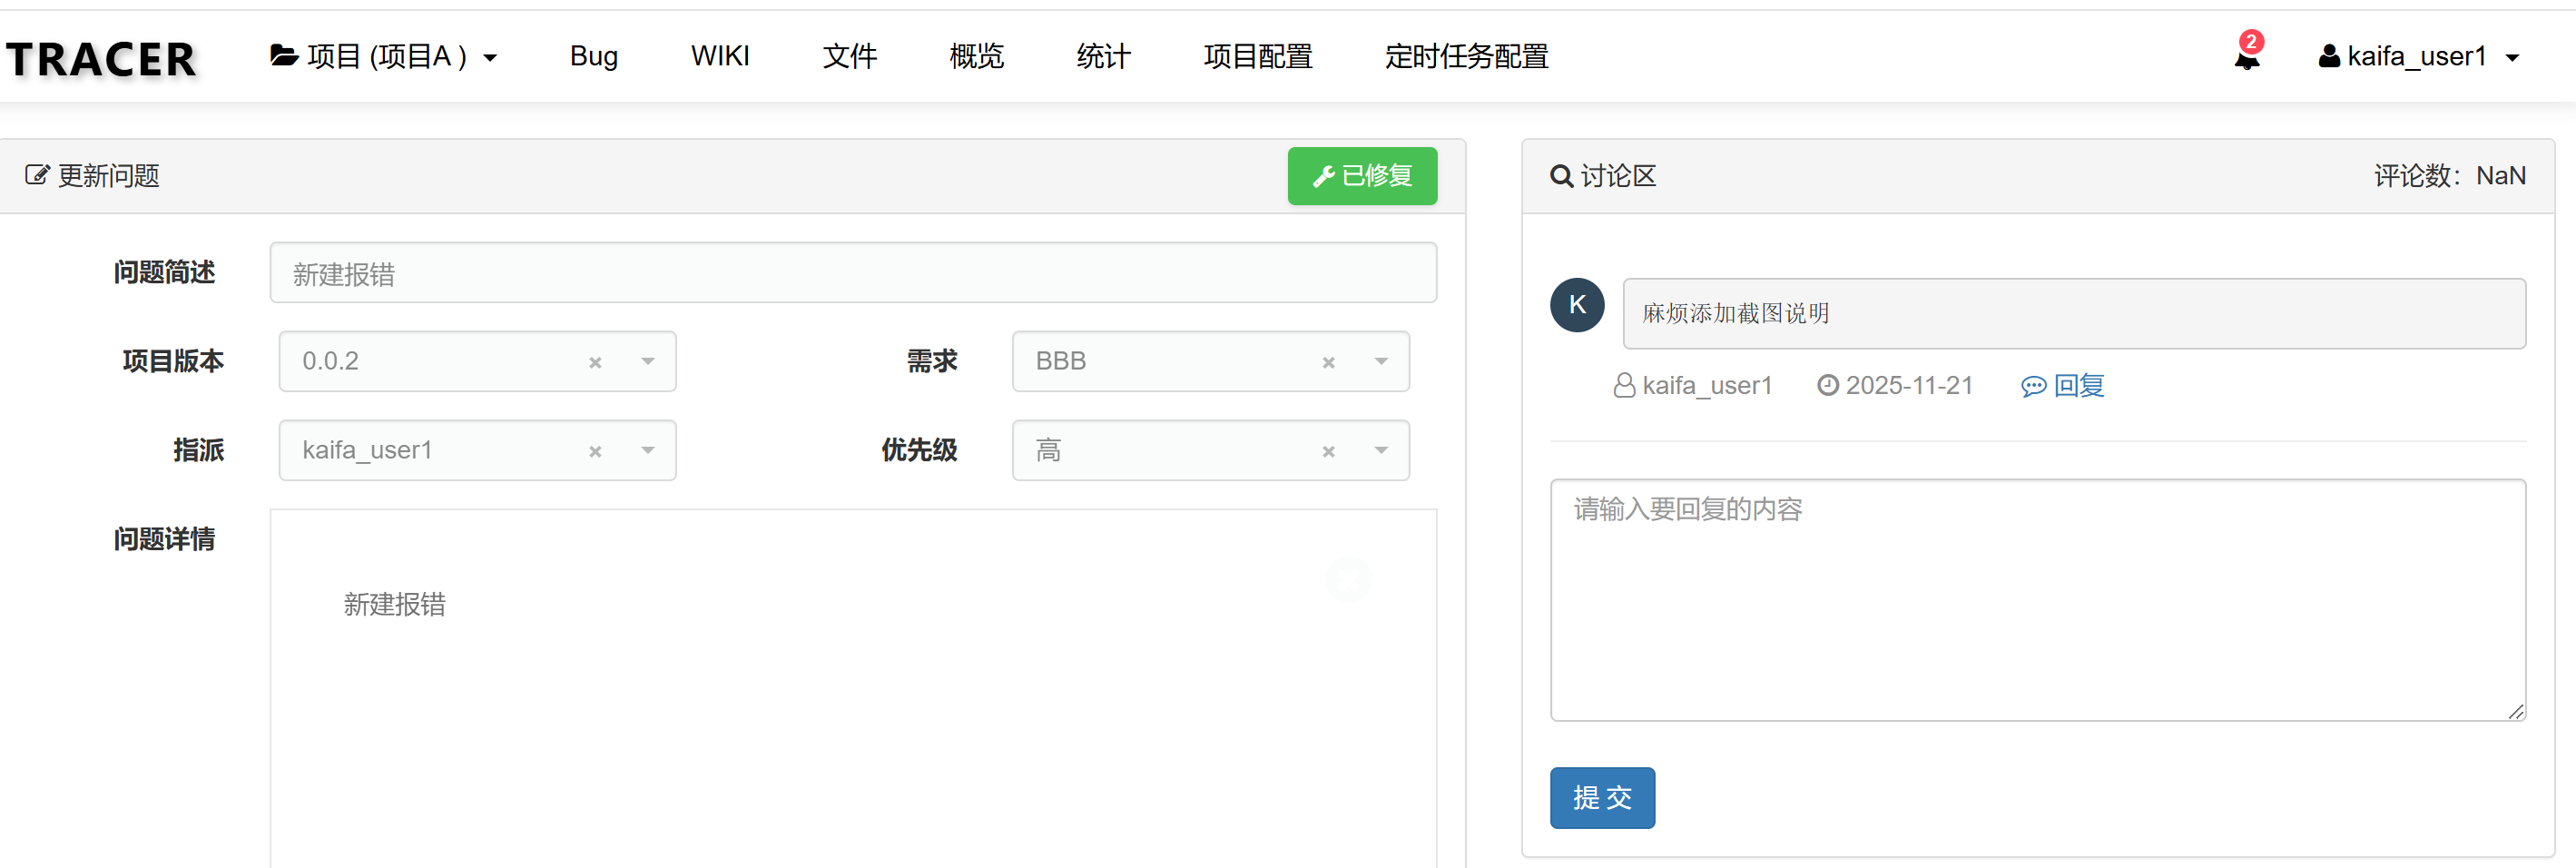Expand the 项目版本 dropdown
The image size is (2576, 868).
click(x=648, y=362)
